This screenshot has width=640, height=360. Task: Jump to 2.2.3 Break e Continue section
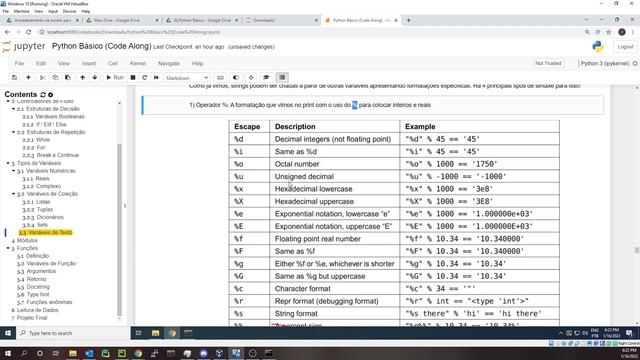[x=51, y=155]
